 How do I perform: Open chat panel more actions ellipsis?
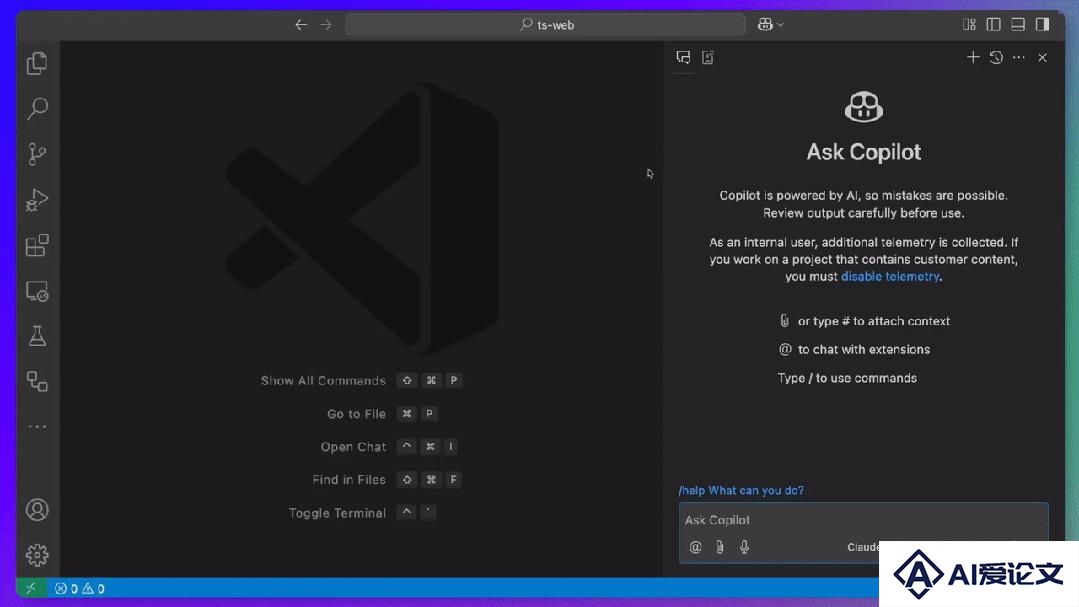pyautogui.click(x=1018, y=57)
